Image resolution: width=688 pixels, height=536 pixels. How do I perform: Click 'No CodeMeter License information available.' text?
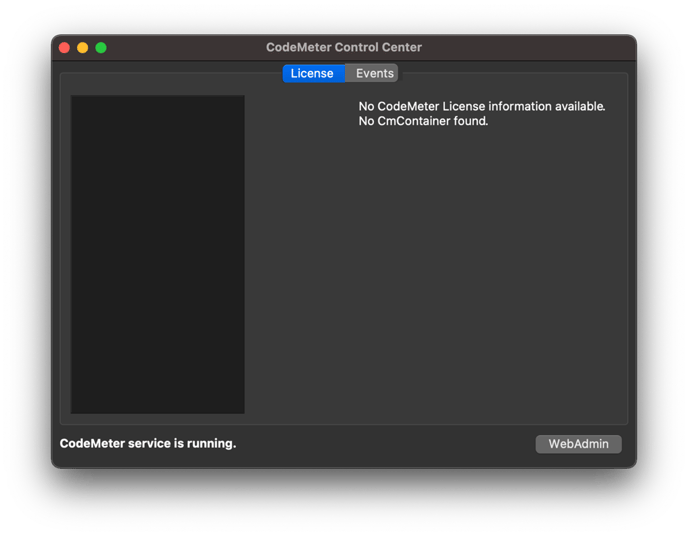[x=482, y=106]
